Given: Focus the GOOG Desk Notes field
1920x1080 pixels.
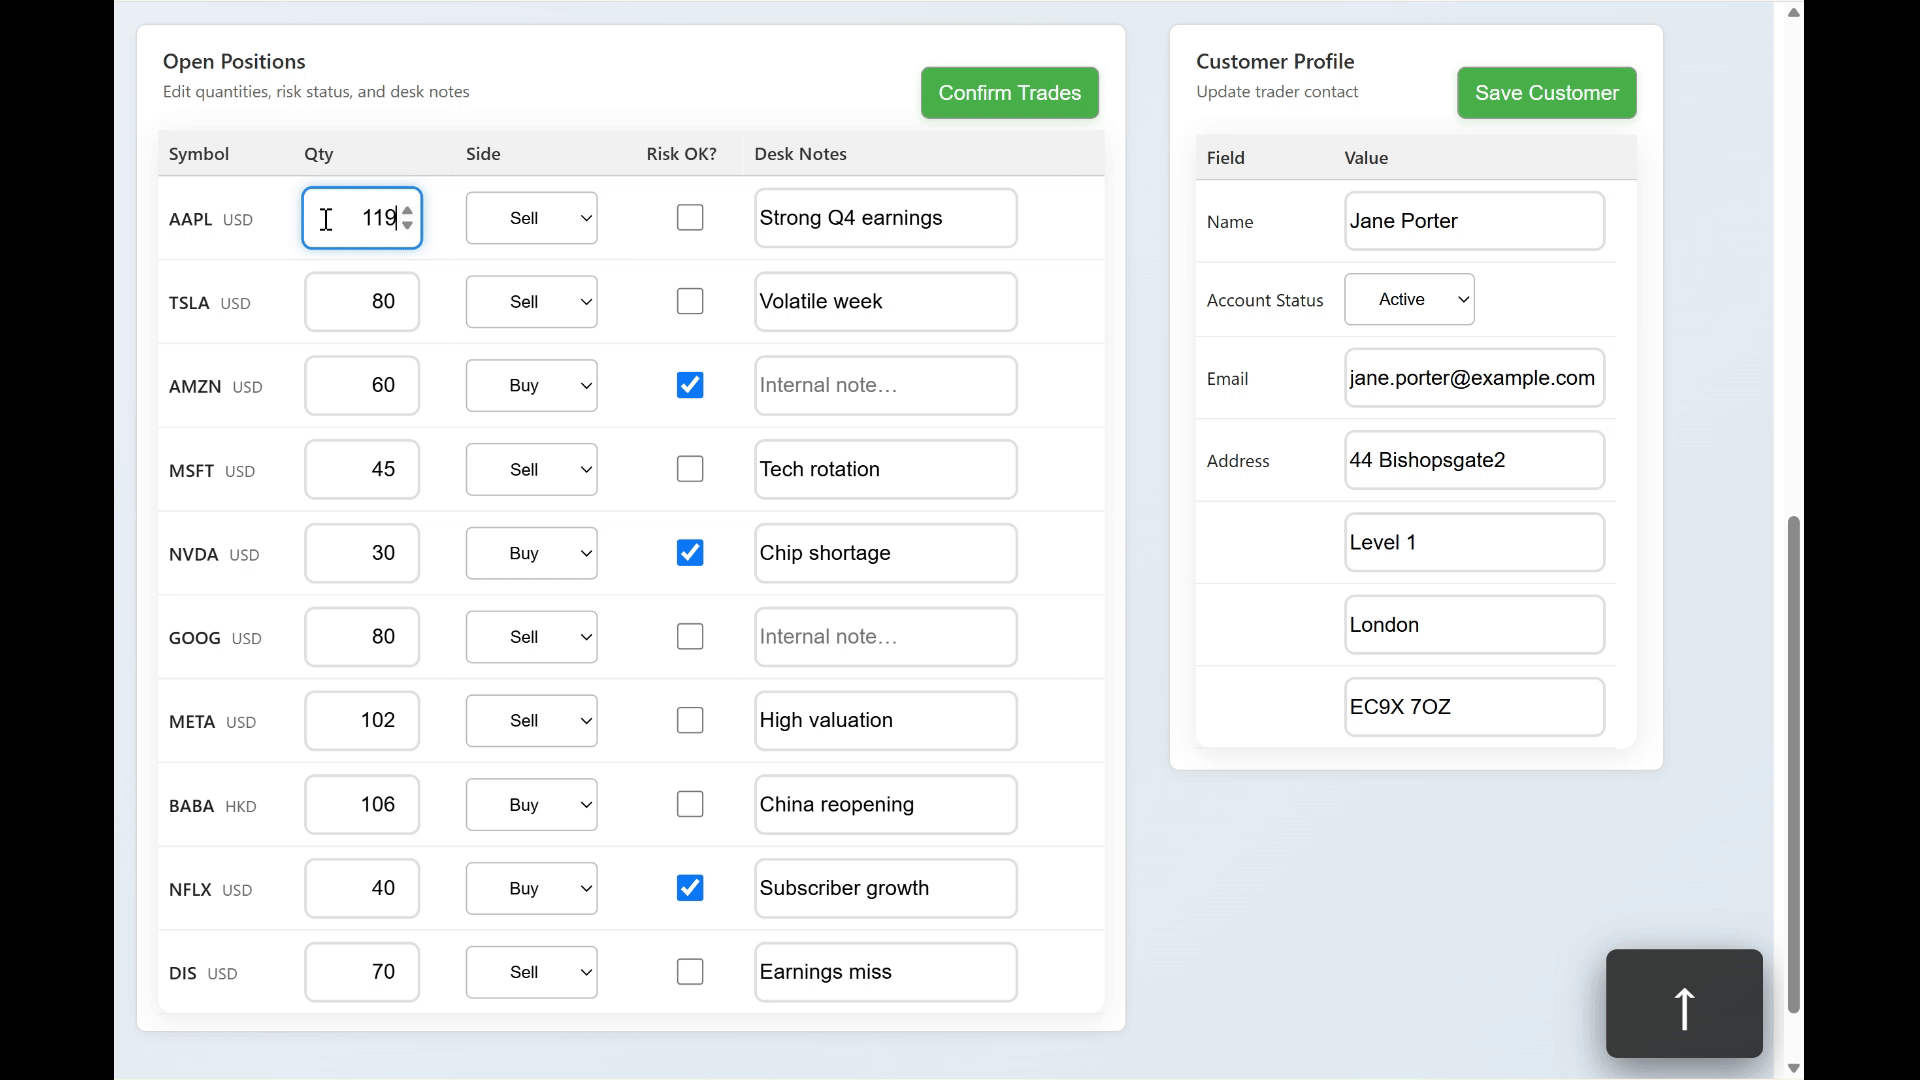Looking at the screenshot, I should click(x=885, y=637).
